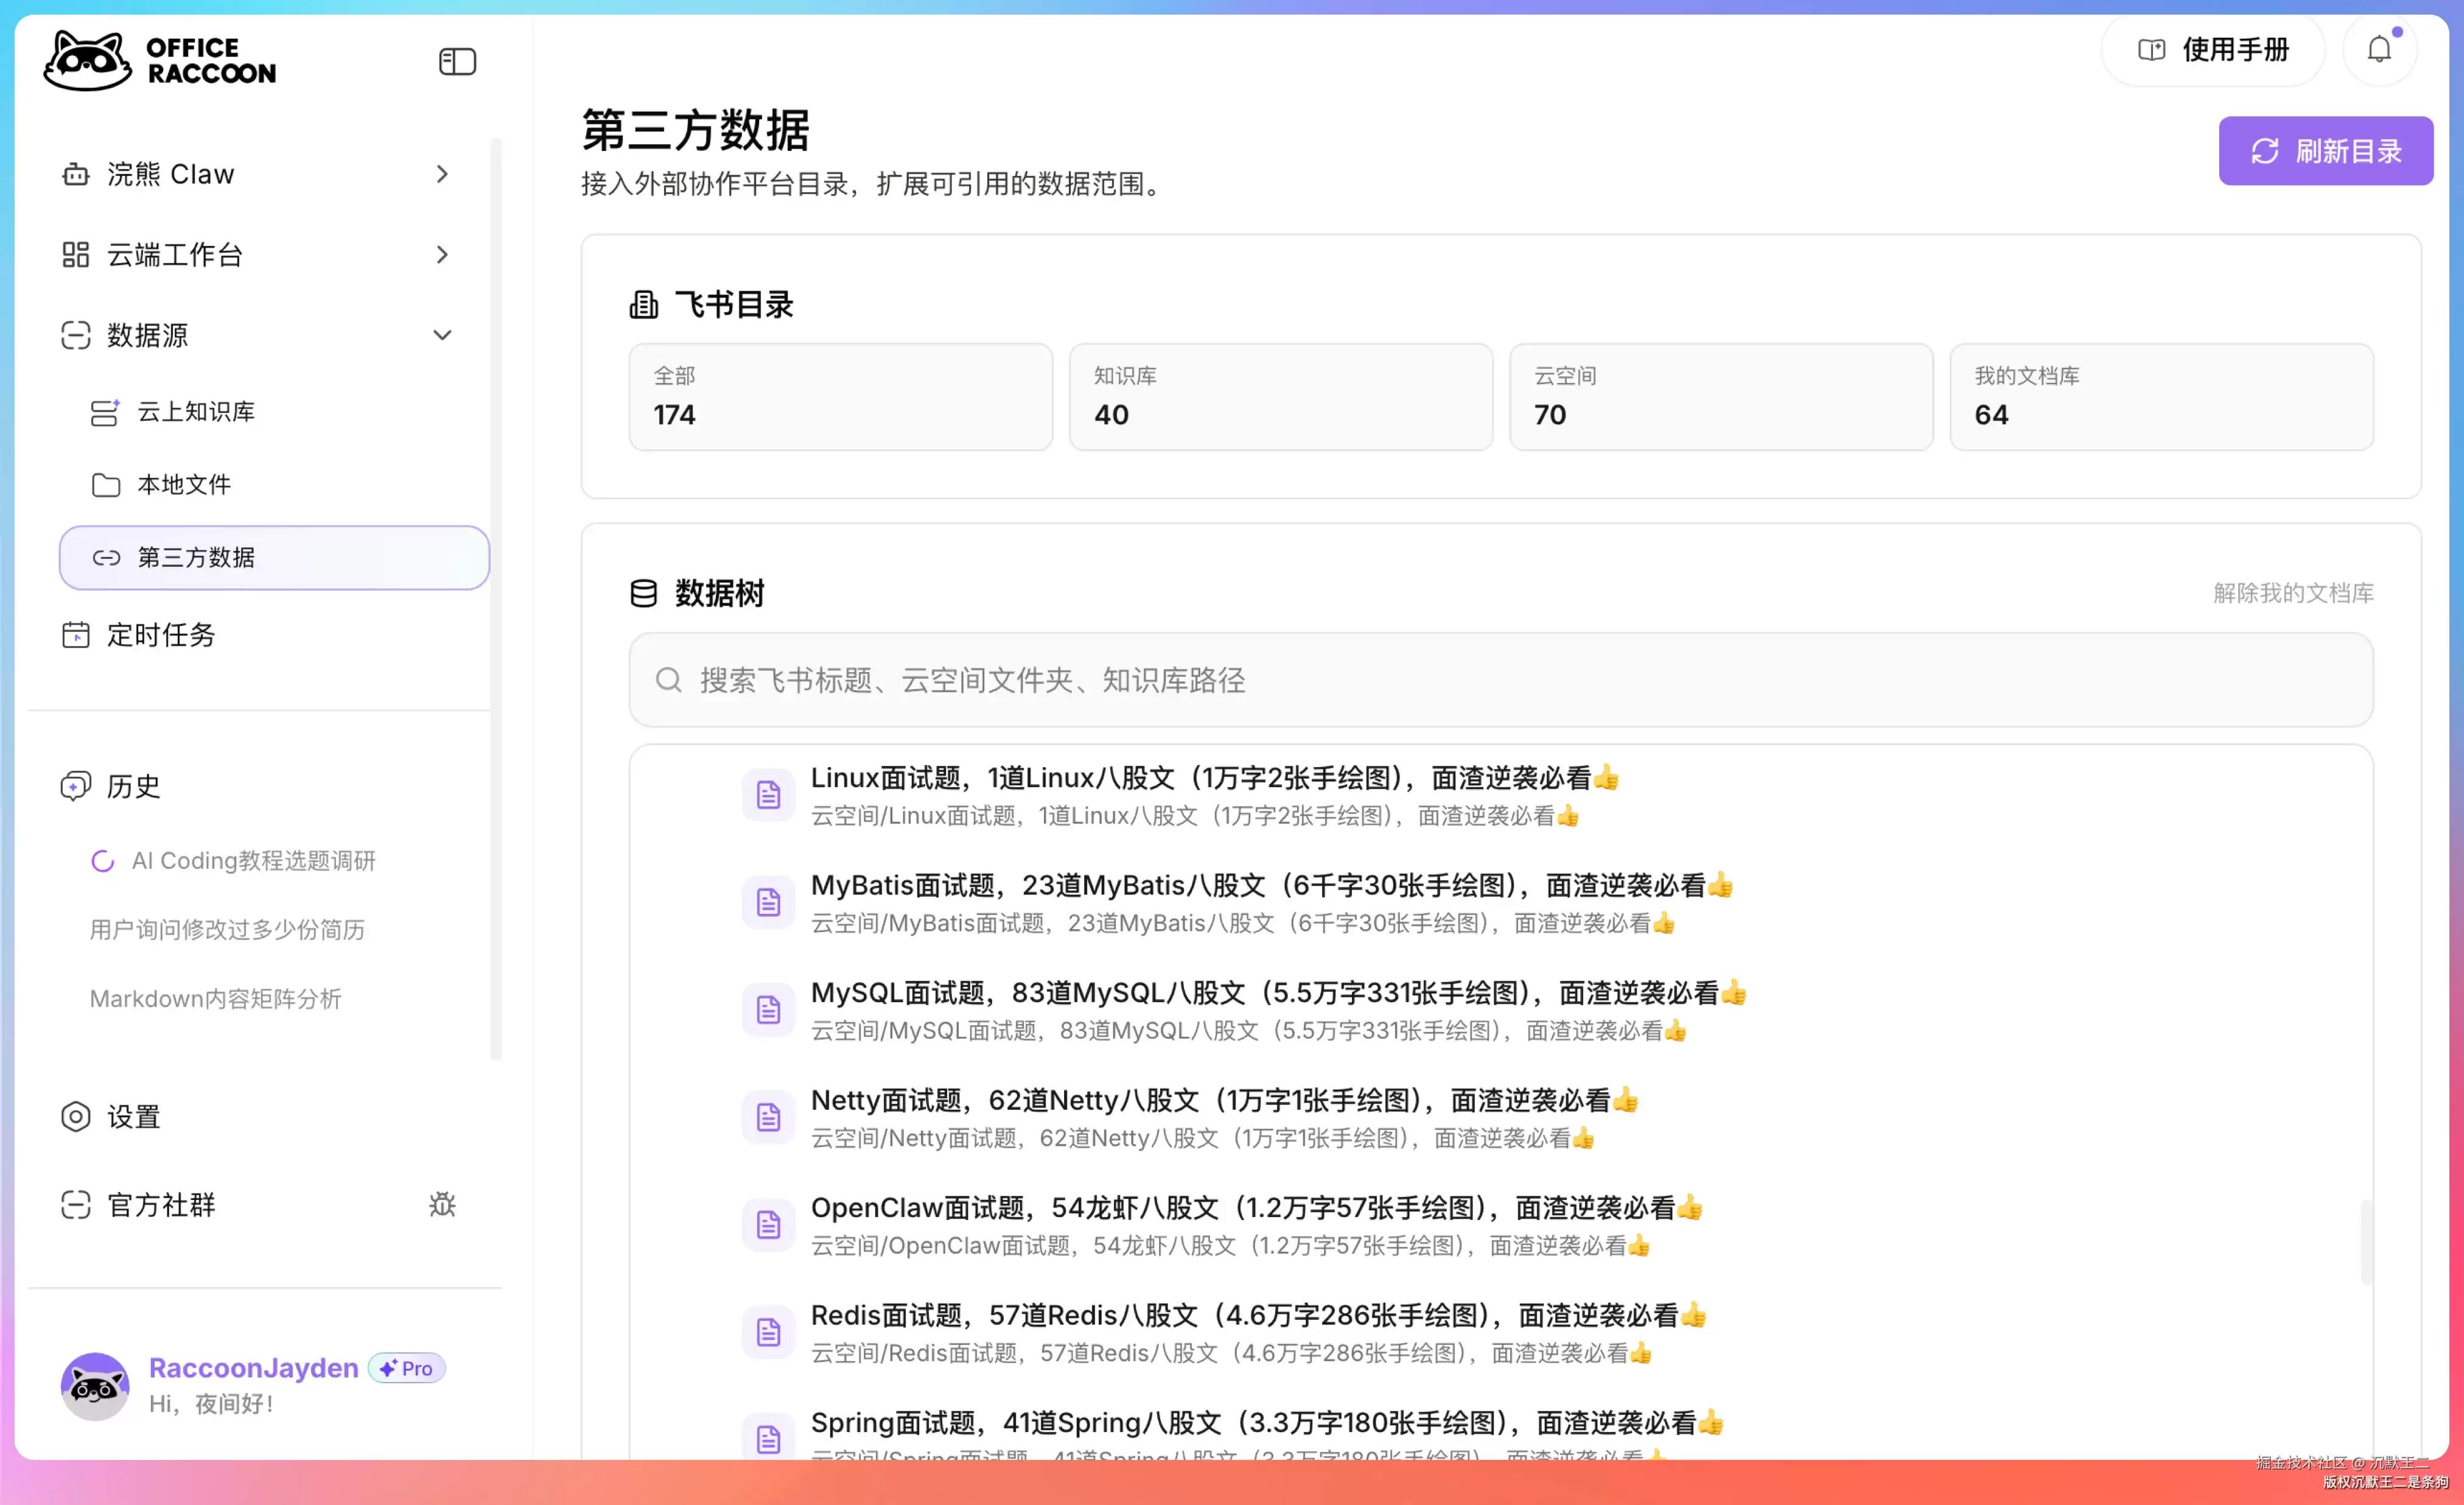Image resolution: width=2464 pixels, height=1505 pixels.
Task: Click the 刷新目录 button
Action: click(x=2326, y=151)
